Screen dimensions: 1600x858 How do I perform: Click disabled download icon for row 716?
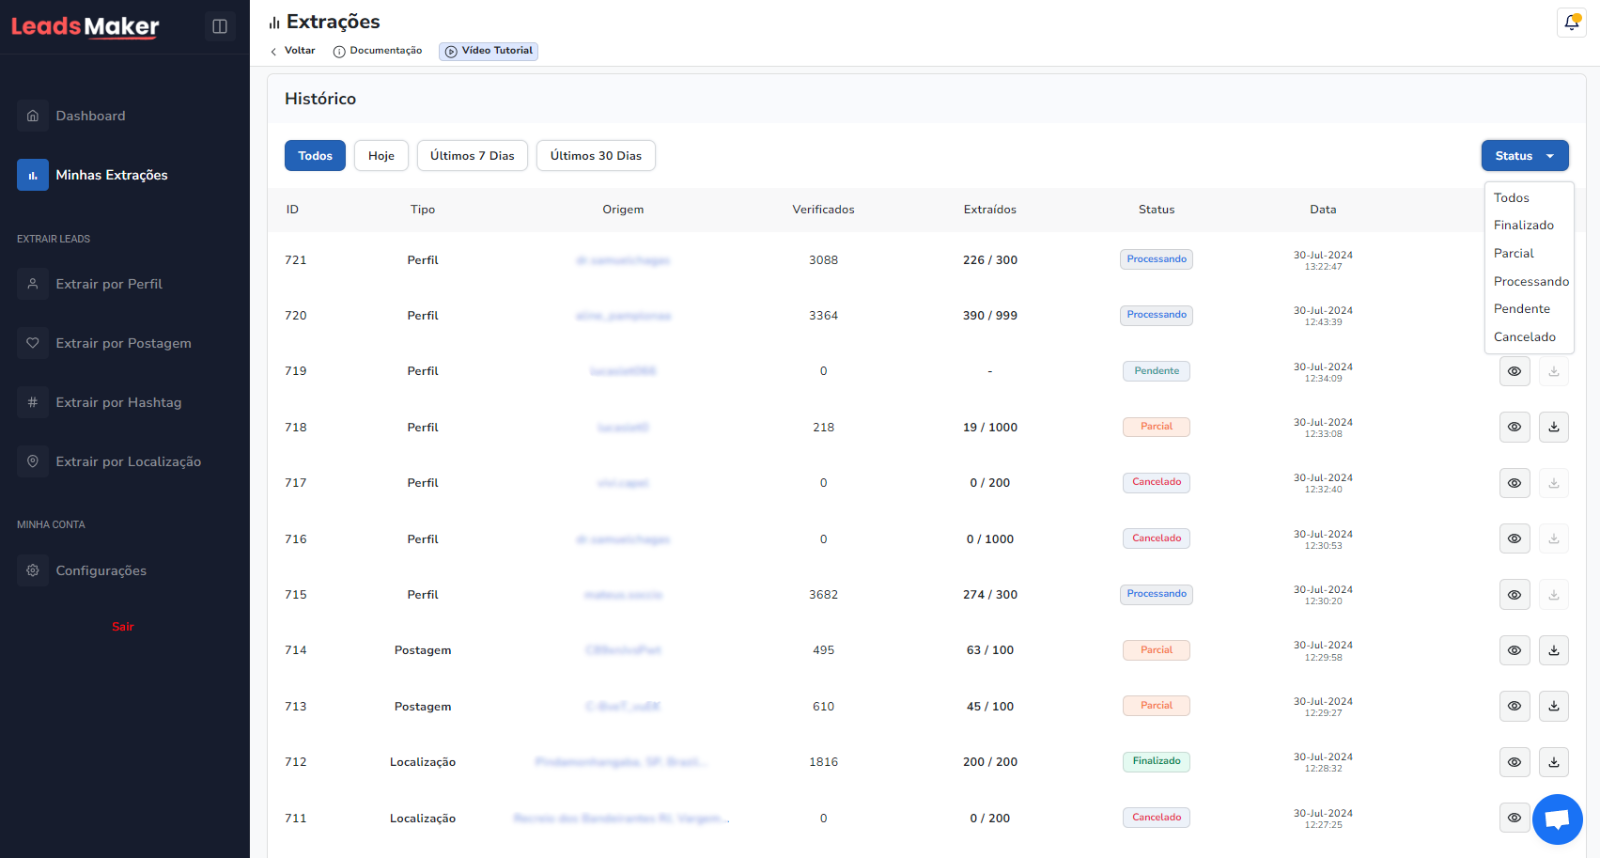1554,539
